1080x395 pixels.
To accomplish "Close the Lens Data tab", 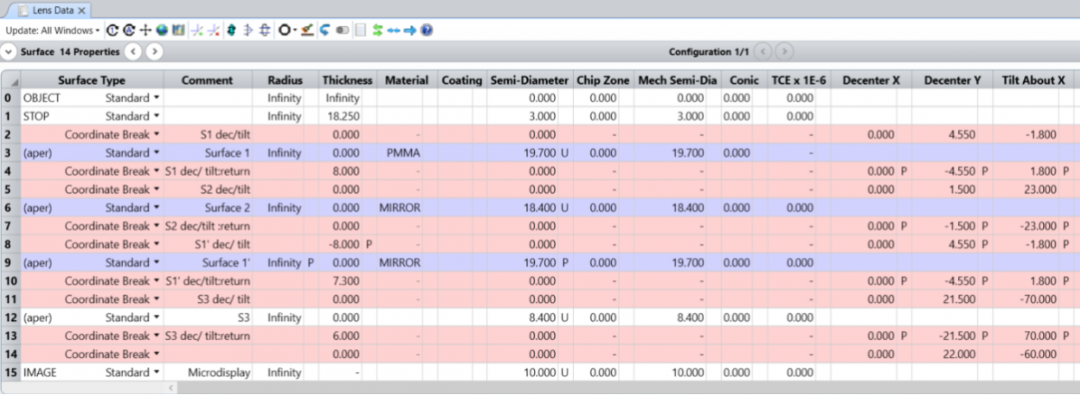I will coord(81,10).
